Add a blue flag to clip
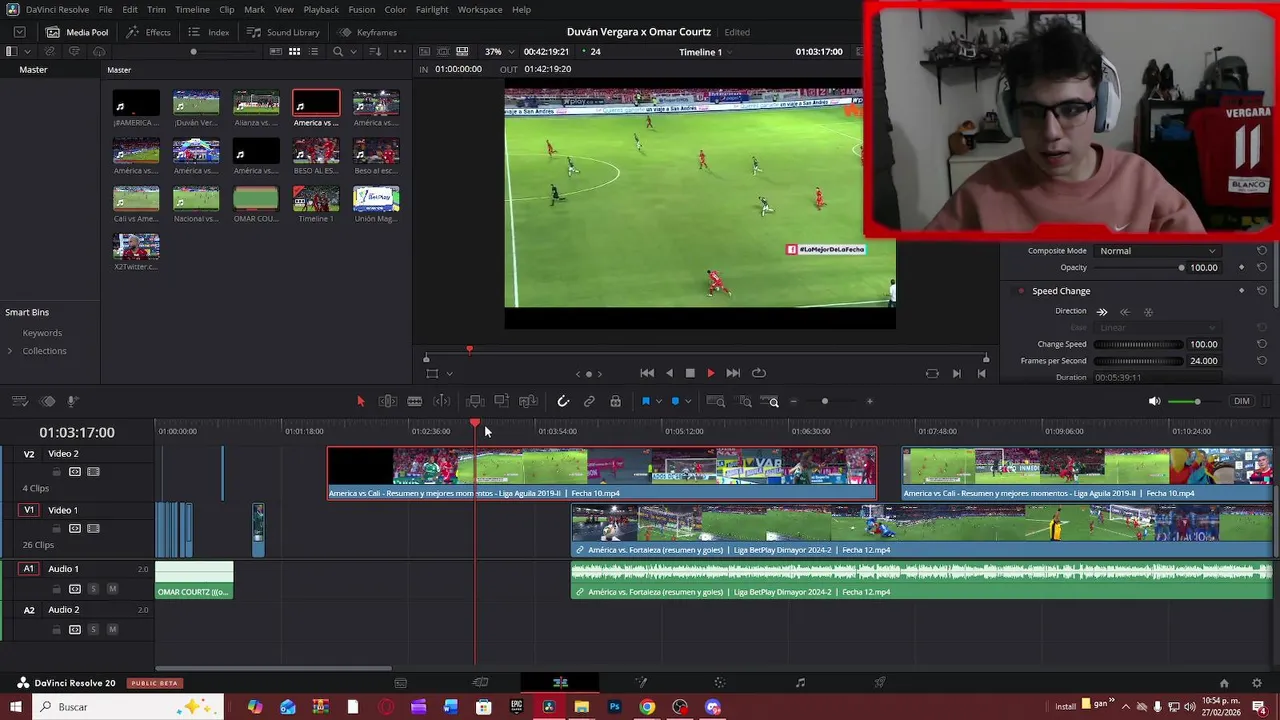The height and width of the screenshot is (720, 1280). [x=646, y=401]
